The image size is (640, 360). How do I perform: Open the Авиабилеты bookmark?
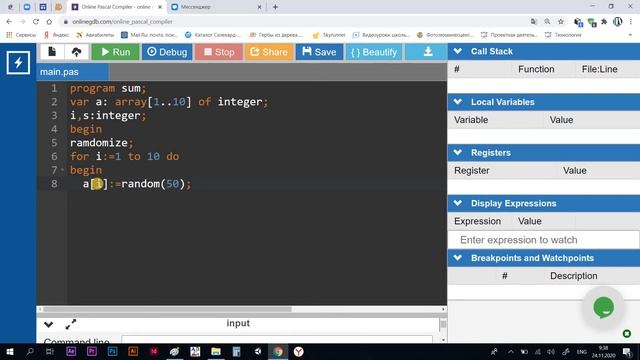[95, 35]
